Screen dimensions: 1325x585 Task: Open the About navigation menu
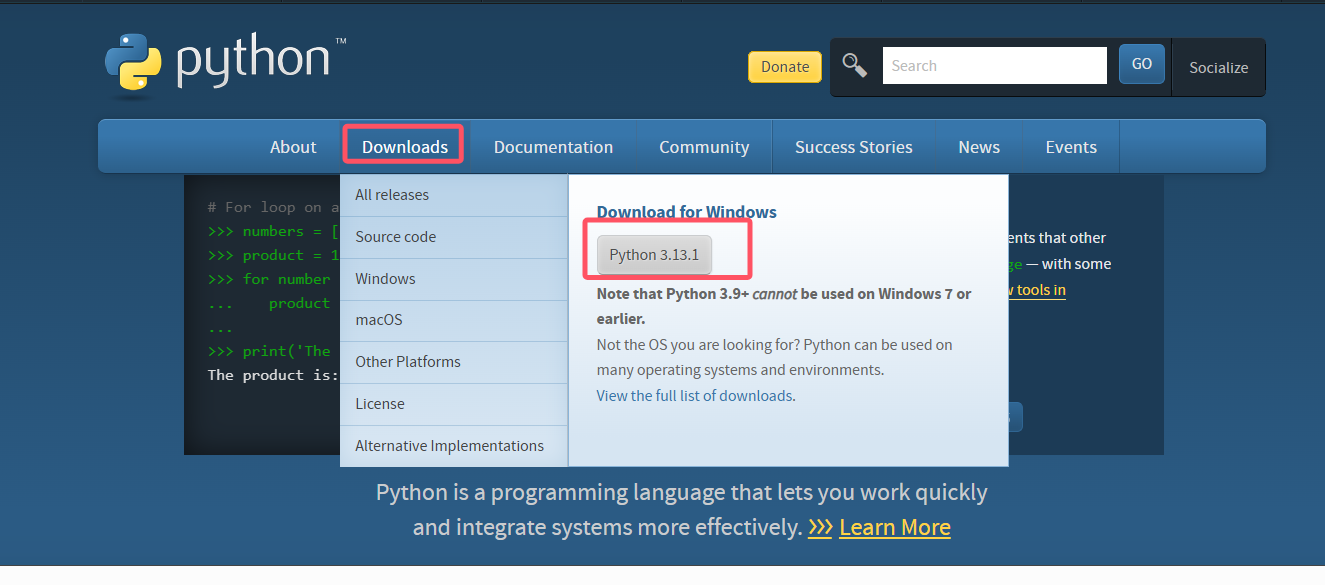tap(293, 147)
